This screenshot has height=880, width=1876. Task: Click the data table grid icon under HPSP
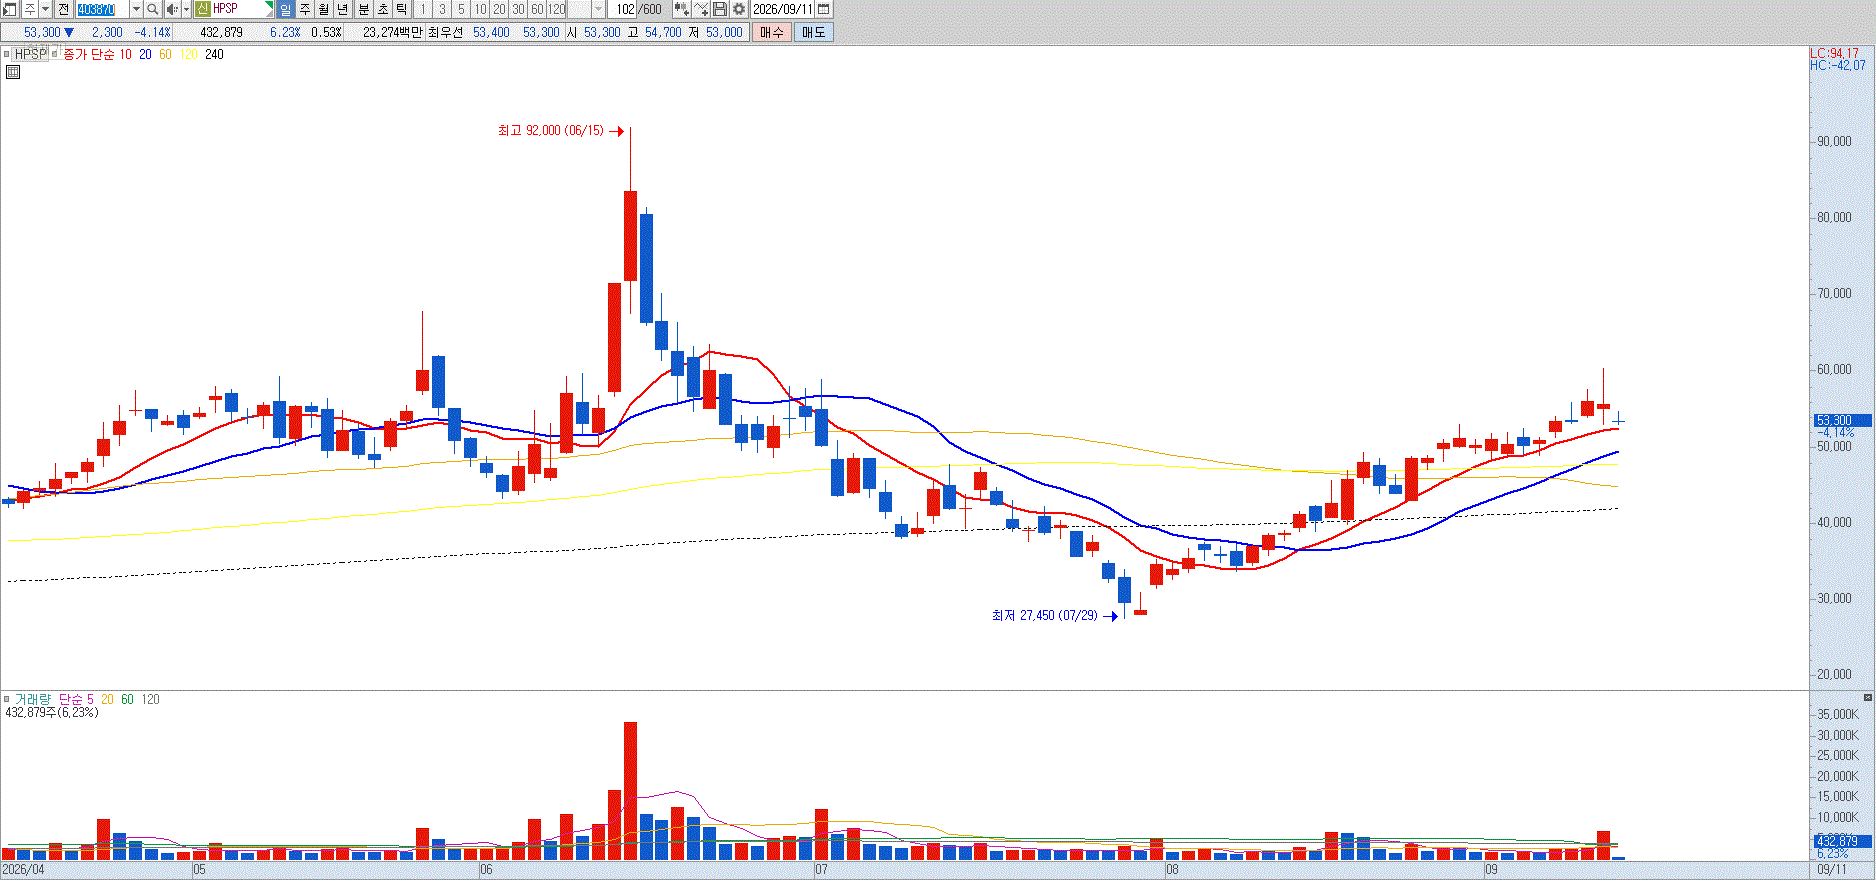point(13,72)
